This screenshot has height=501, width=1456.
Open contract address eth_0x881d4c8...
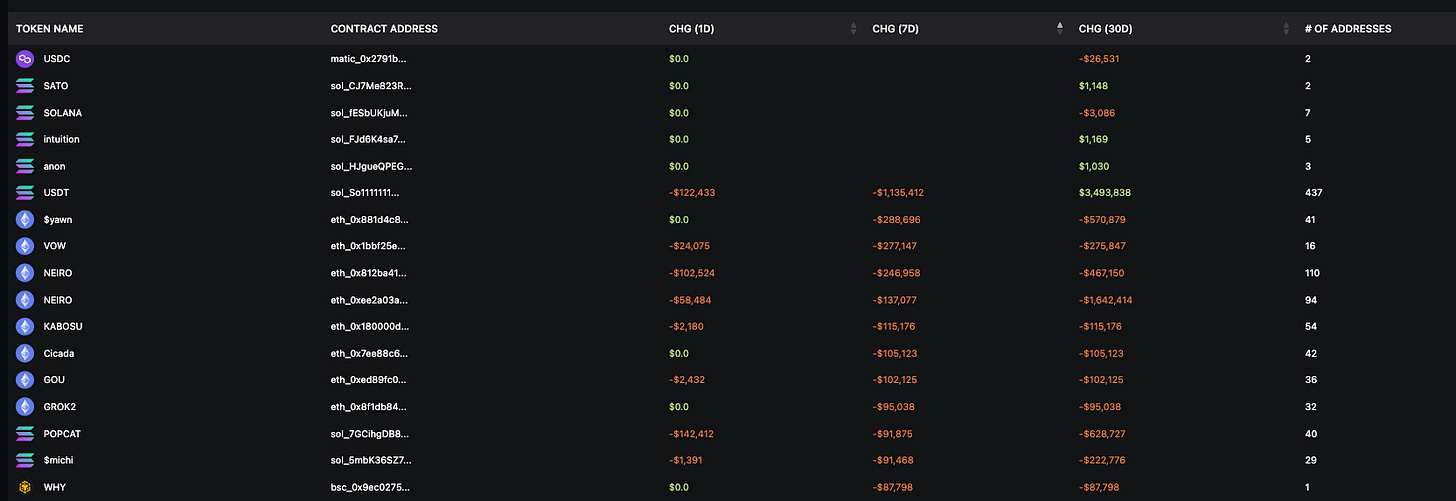pyautogui.click(x=369, y=219)
